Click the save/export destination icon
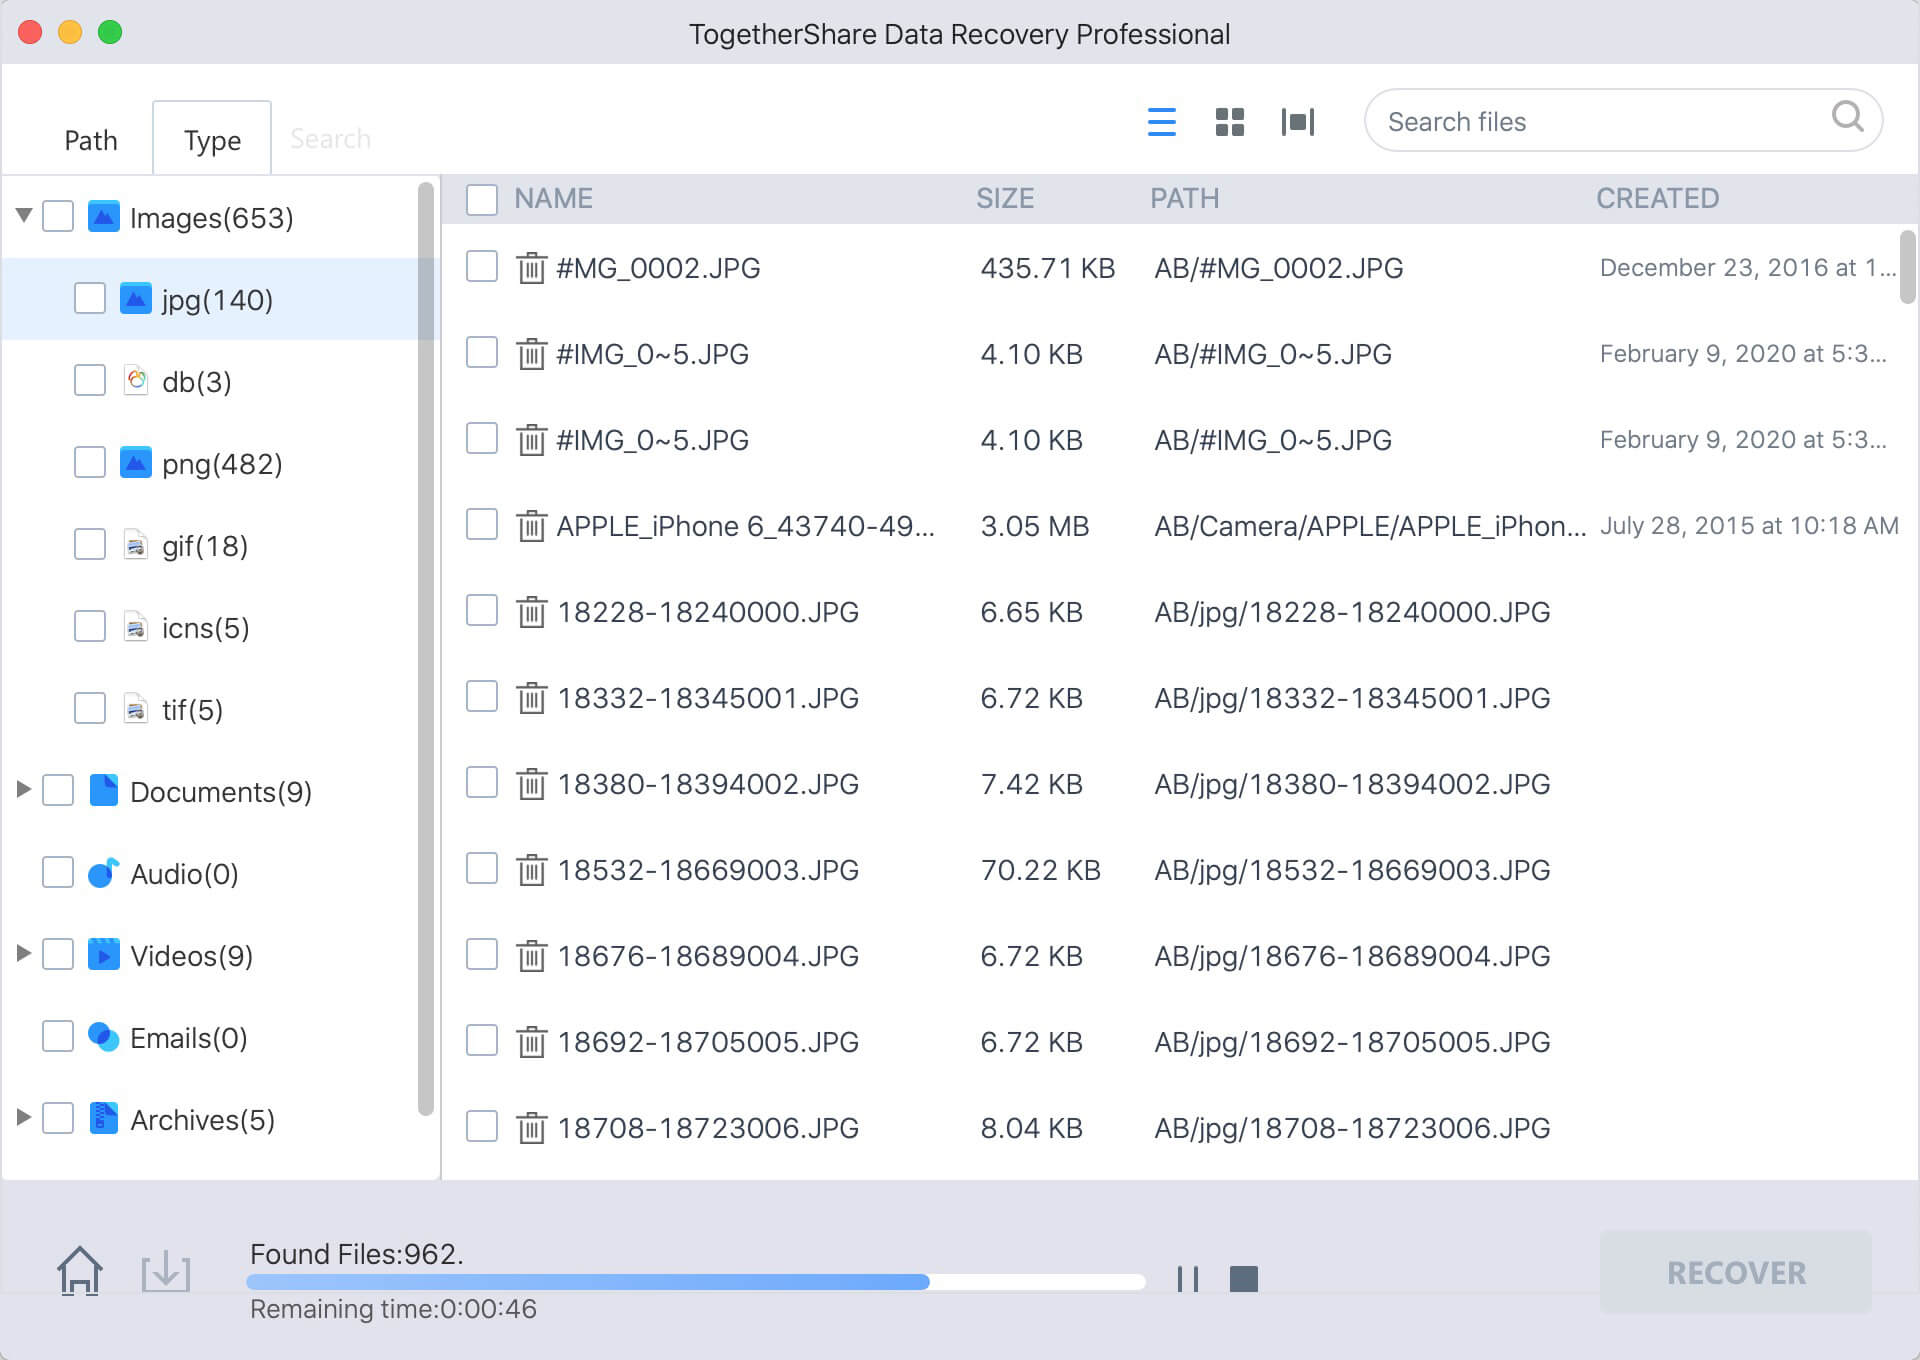 click(x=166, y=1272)
